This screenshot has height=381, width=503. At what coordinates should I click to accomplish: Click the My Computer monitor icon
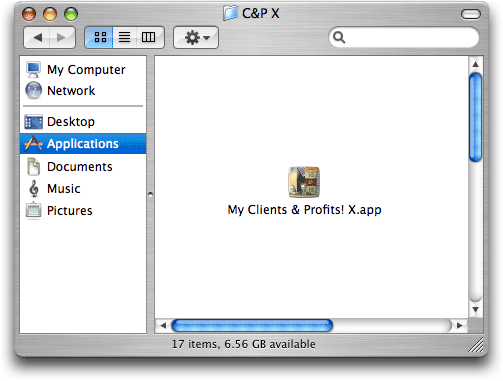pyautogui.click(x=33, y=69)
